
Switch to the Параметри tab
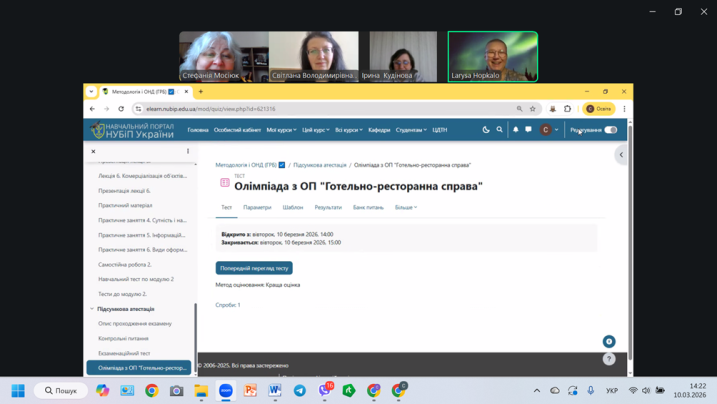coord(257,207)
